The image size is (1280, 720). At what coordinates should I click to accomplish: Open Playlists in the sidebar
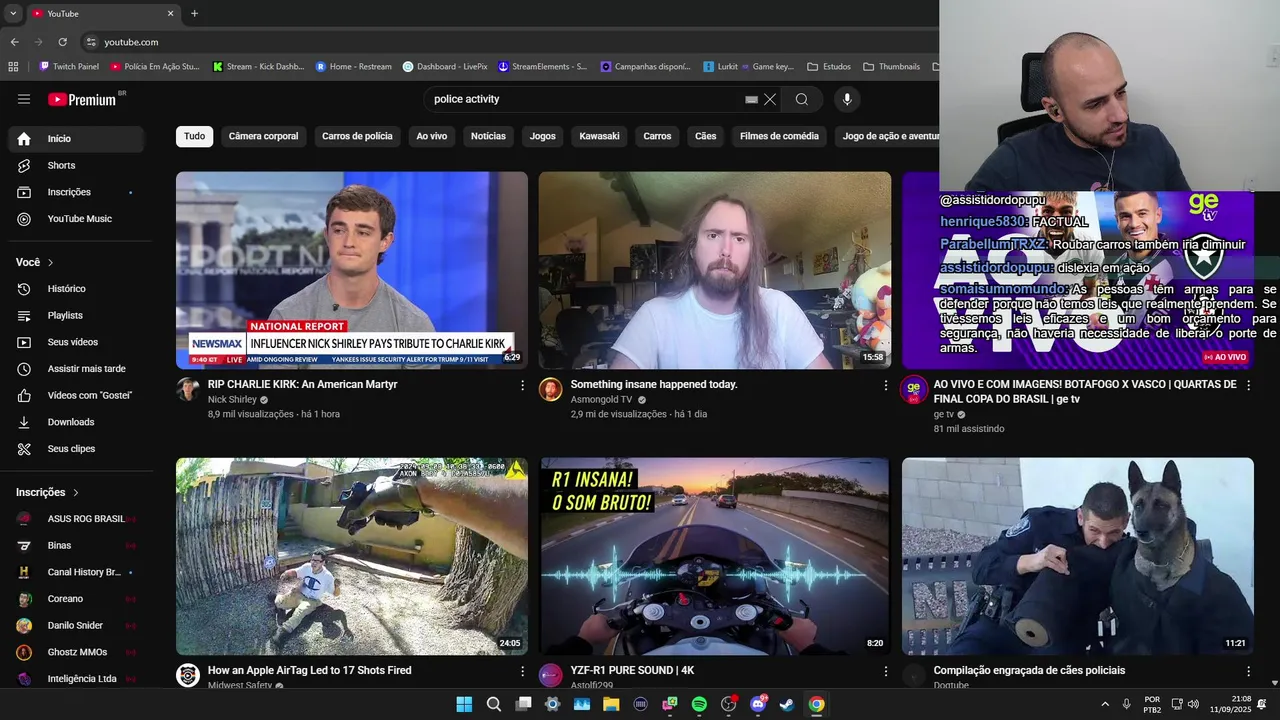76,315
